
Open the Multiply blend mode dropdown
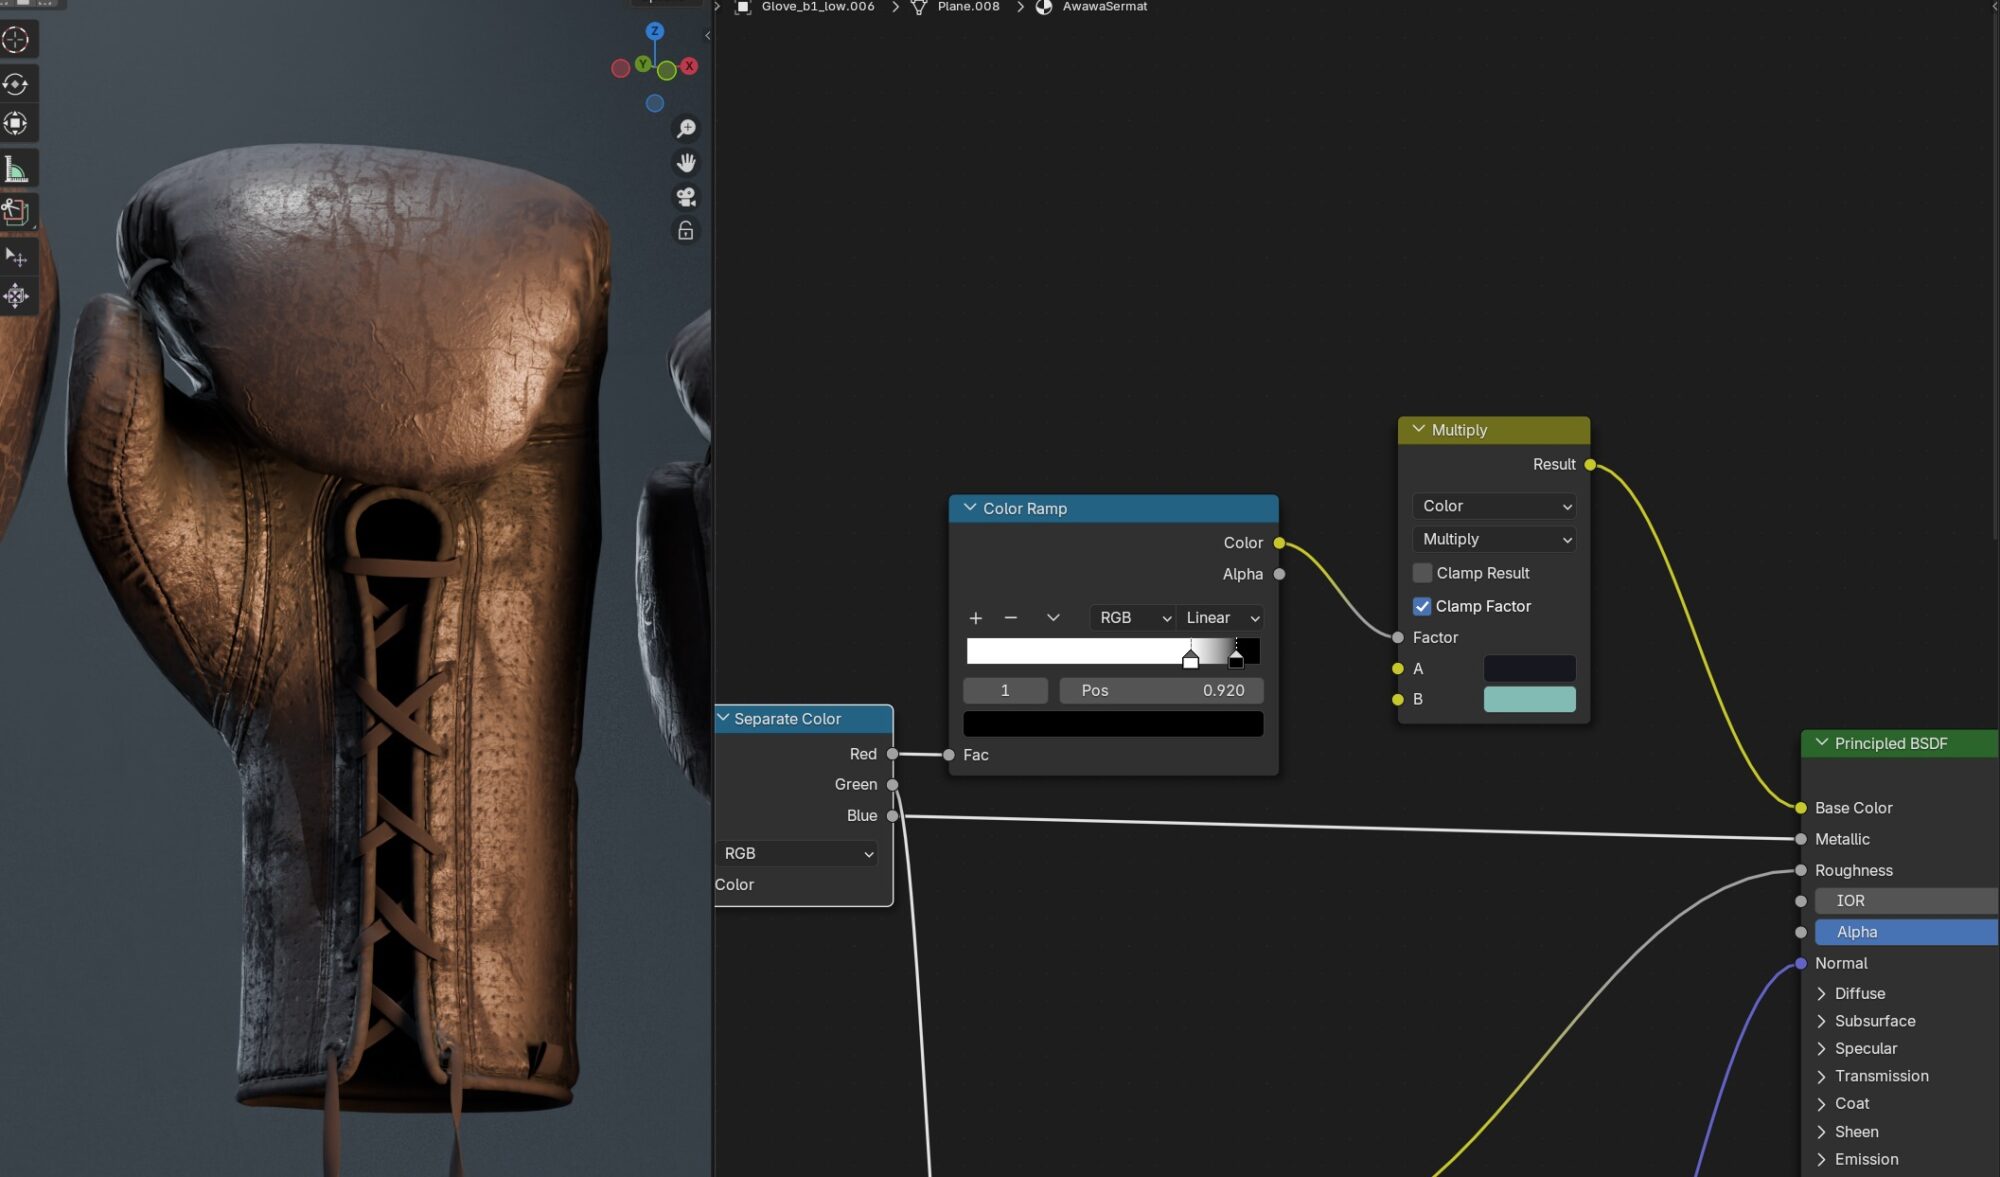click(1494, 539)
